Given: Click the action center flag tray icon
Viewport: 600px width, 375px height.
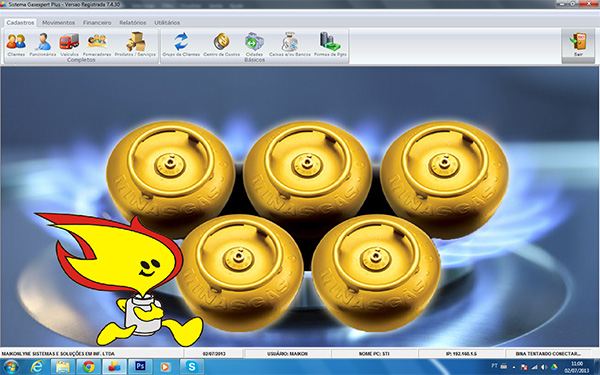Looking at the screenshot, I should coord(524,367).
